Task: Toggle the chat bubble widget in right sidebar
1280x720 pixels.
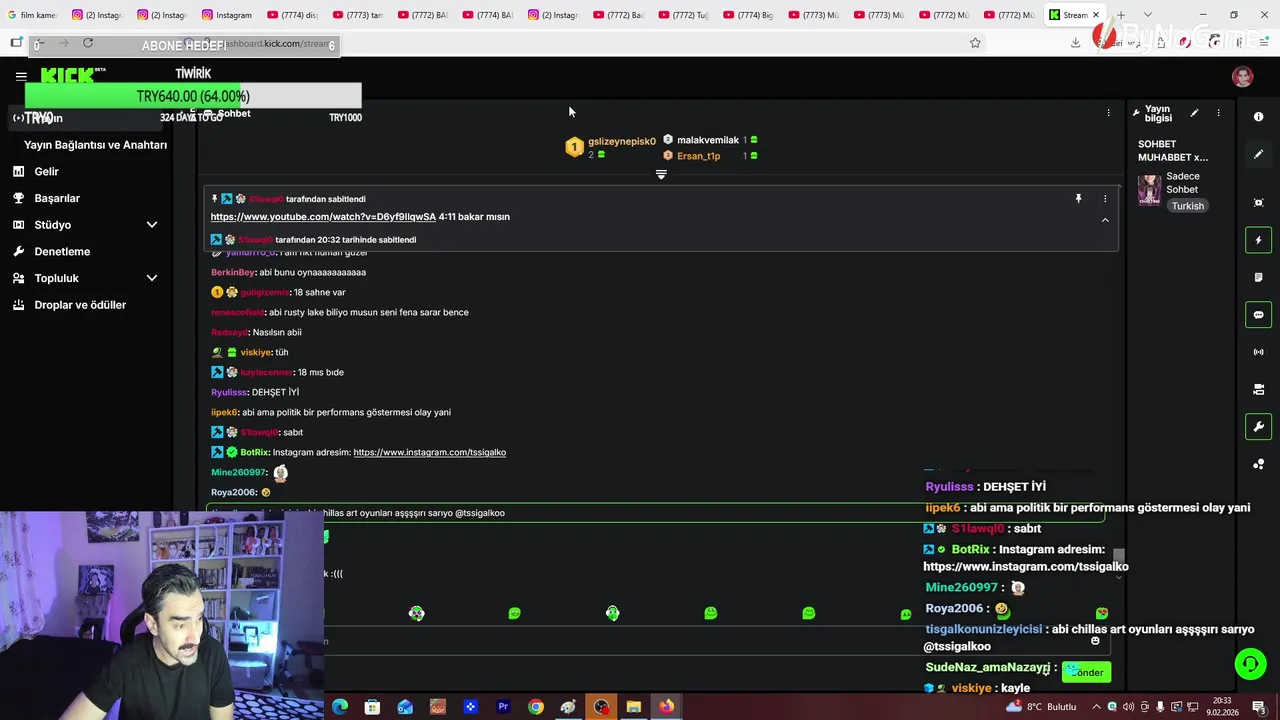Action: point(1258,315)
